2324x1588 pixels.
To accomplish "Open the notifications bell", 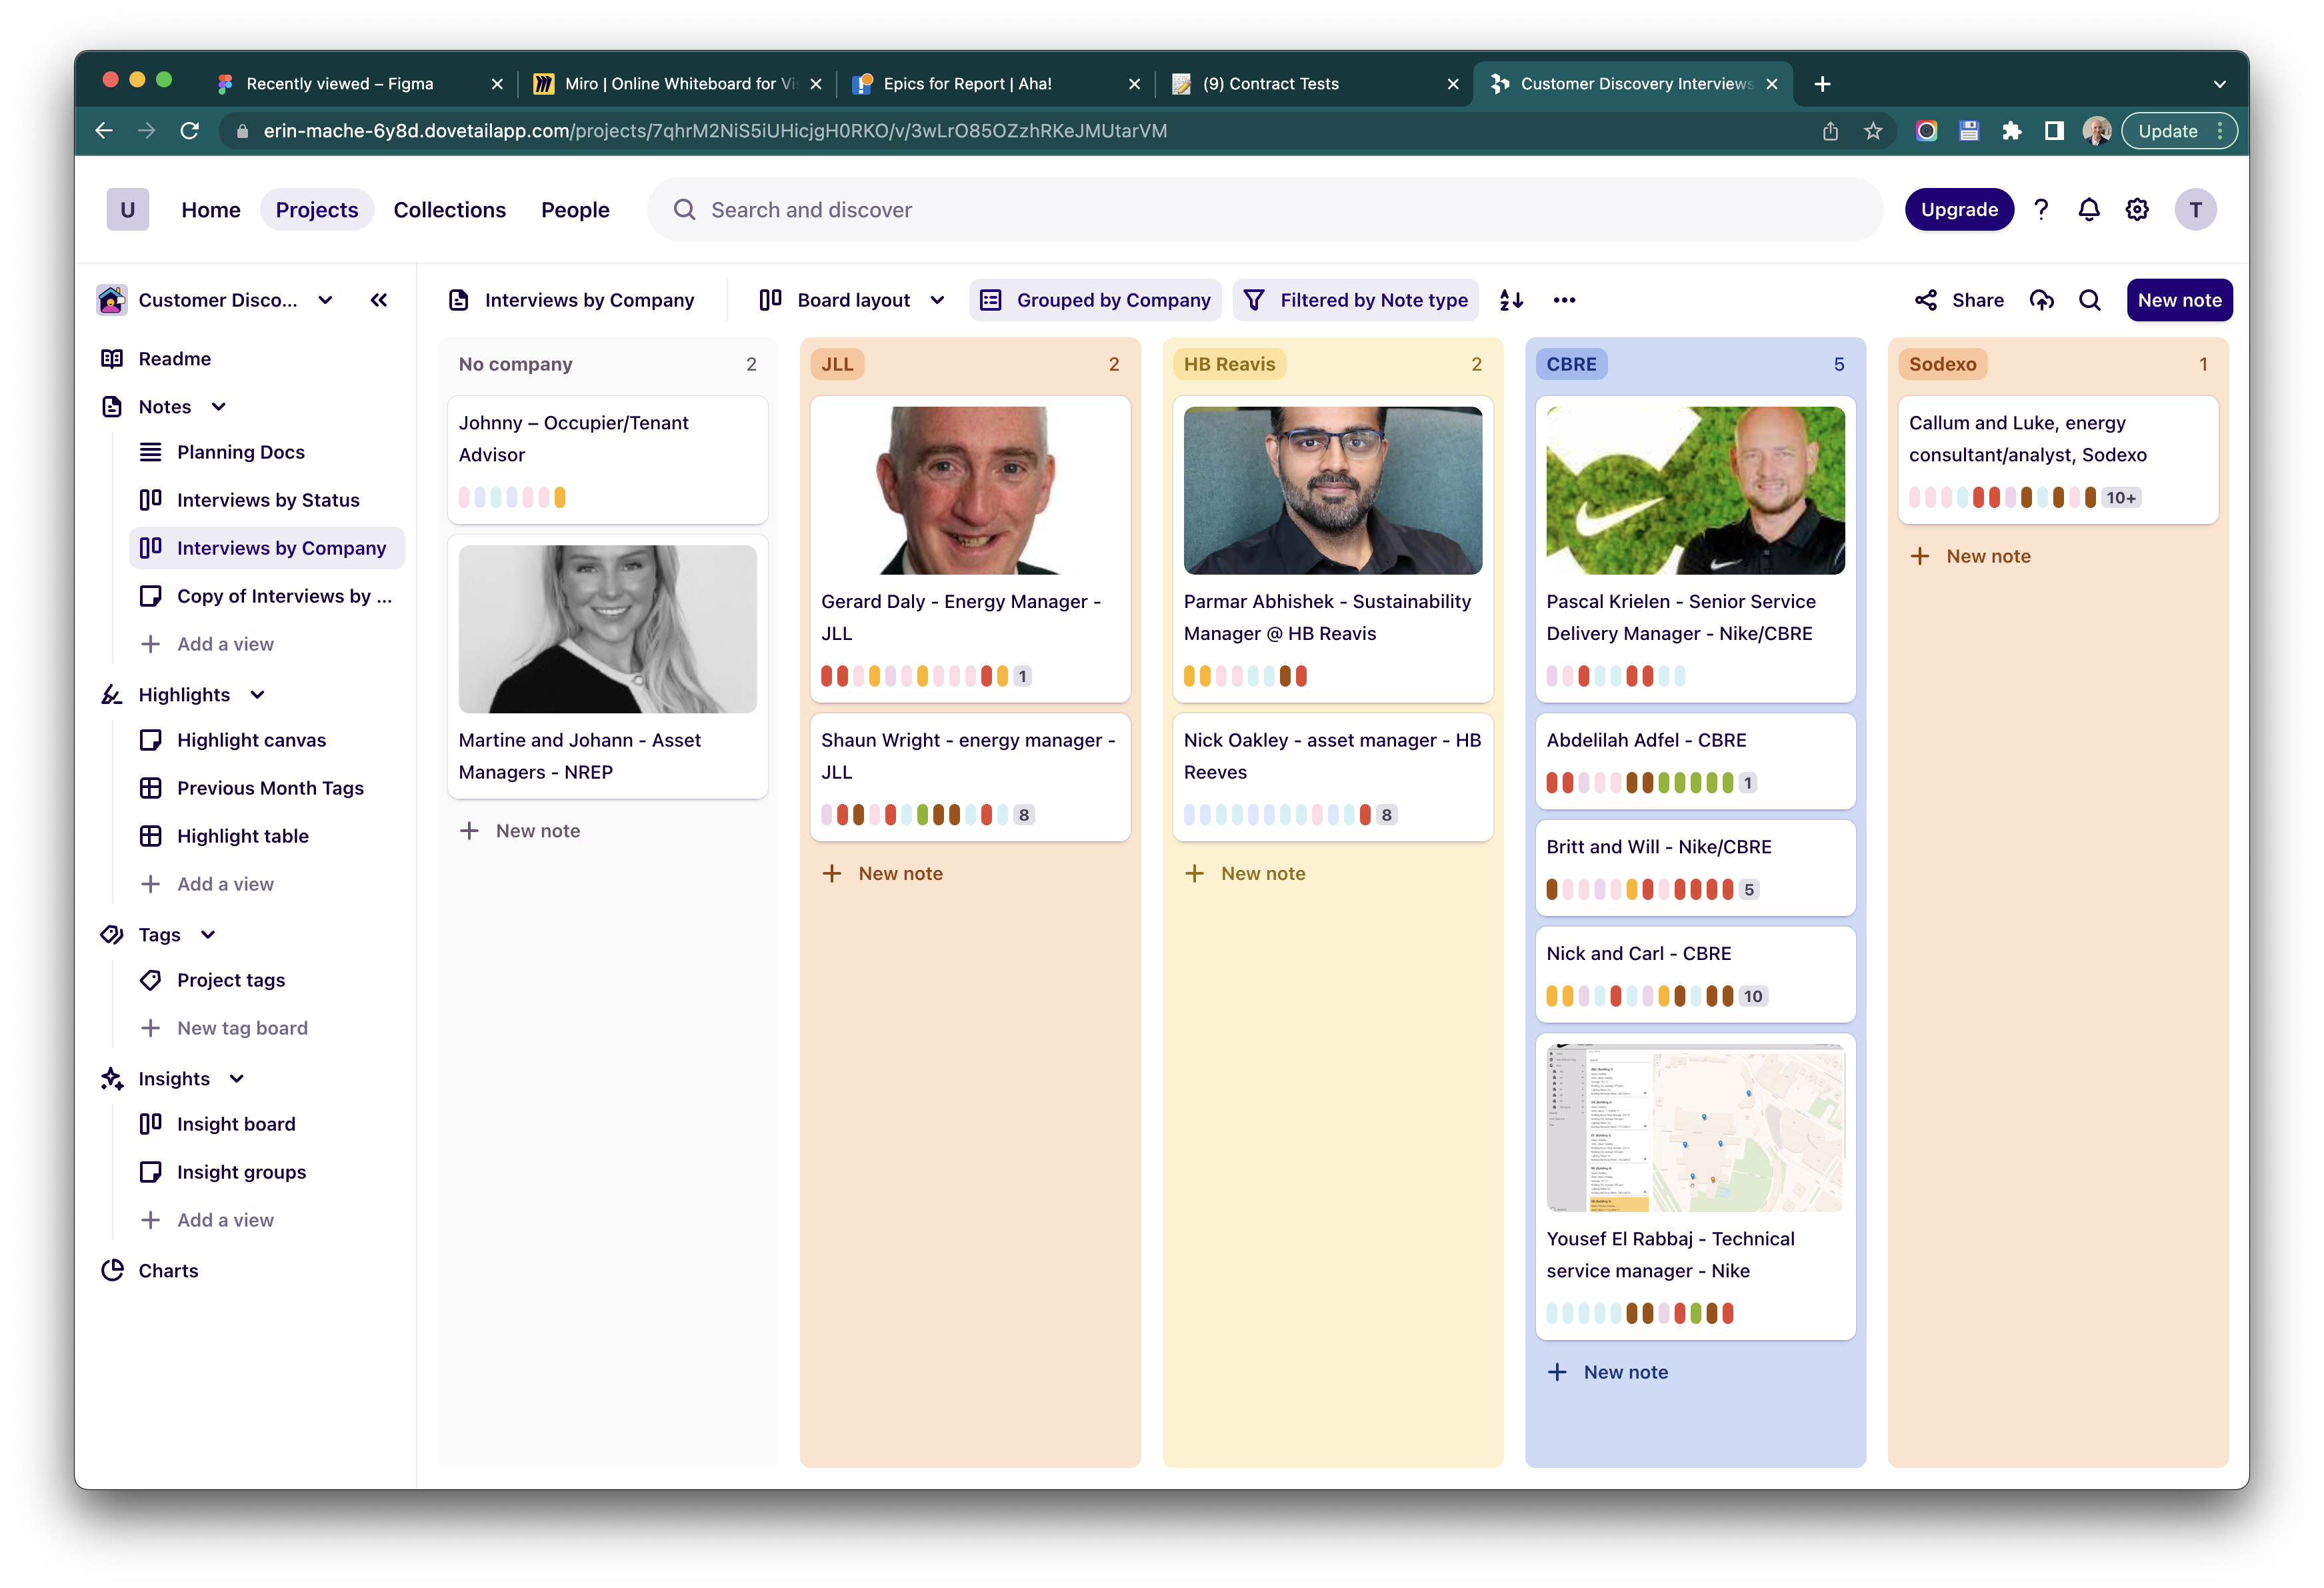I will pos(2088,209).
